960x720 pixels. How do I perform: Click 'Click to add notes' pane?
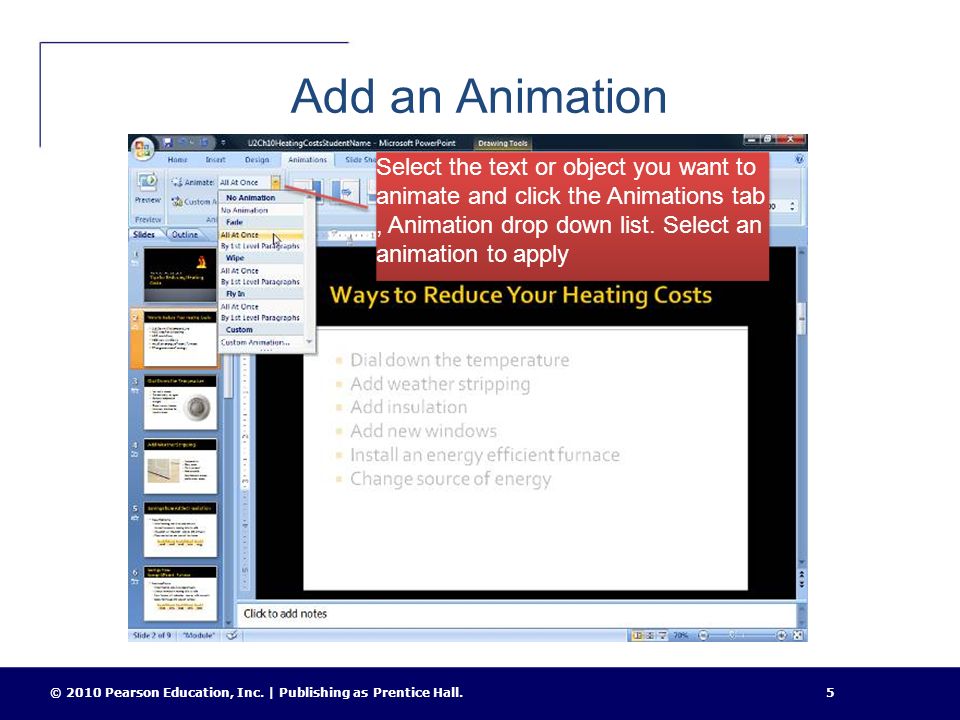(517, 613)
